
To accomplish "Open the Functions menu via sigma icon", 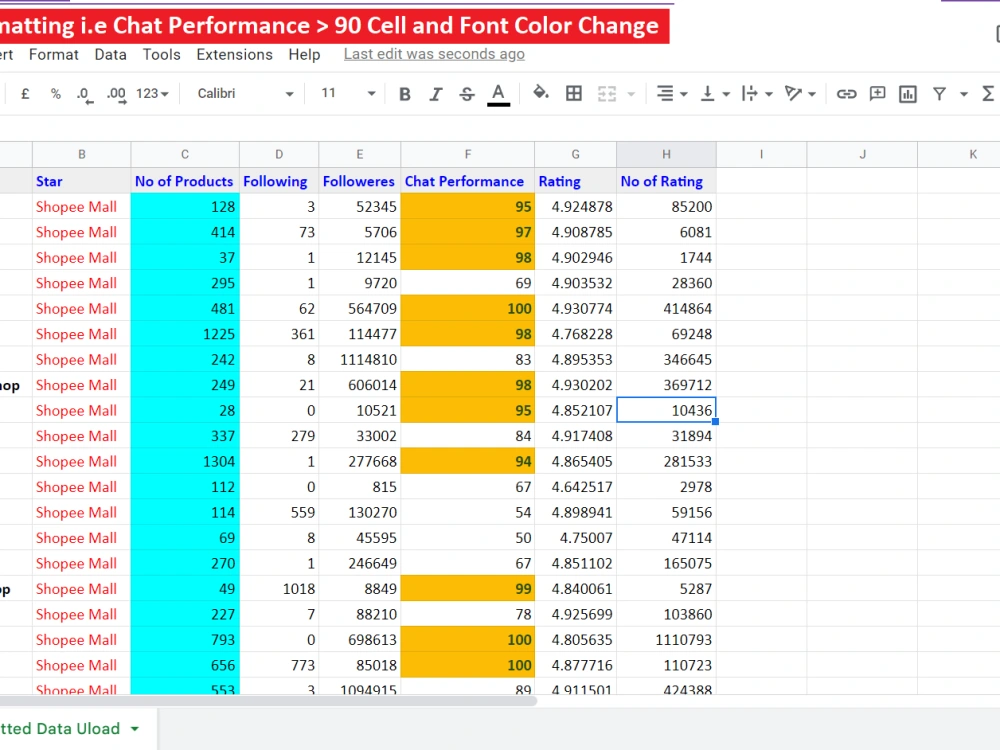I will (988, 93).
